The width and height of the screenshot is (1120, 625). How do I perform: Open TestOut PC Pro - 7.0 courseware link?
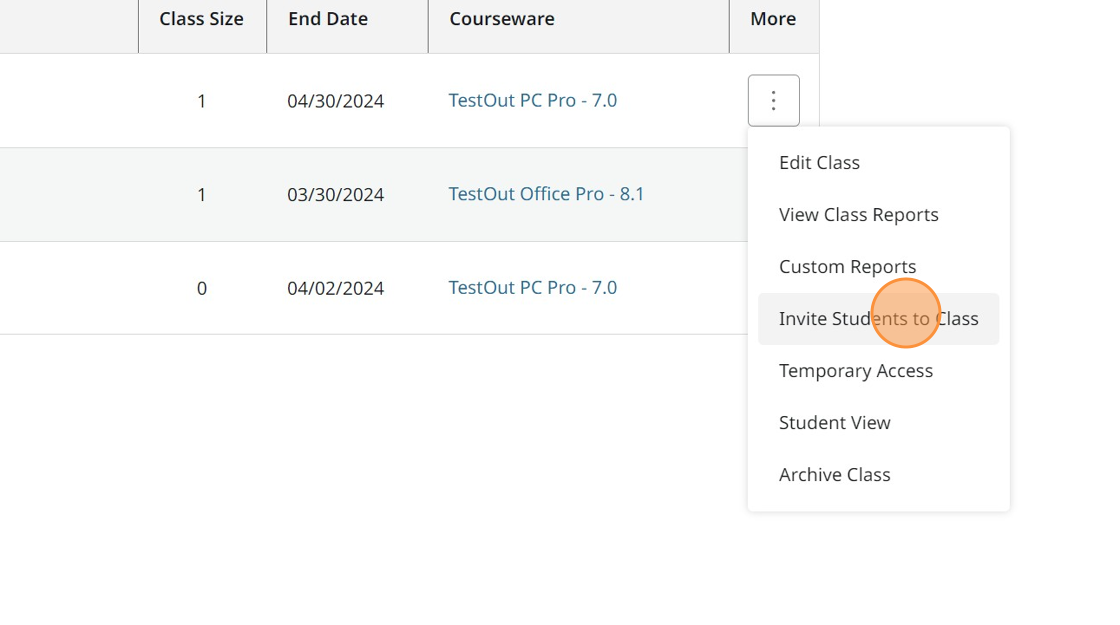tap(532, 100)
